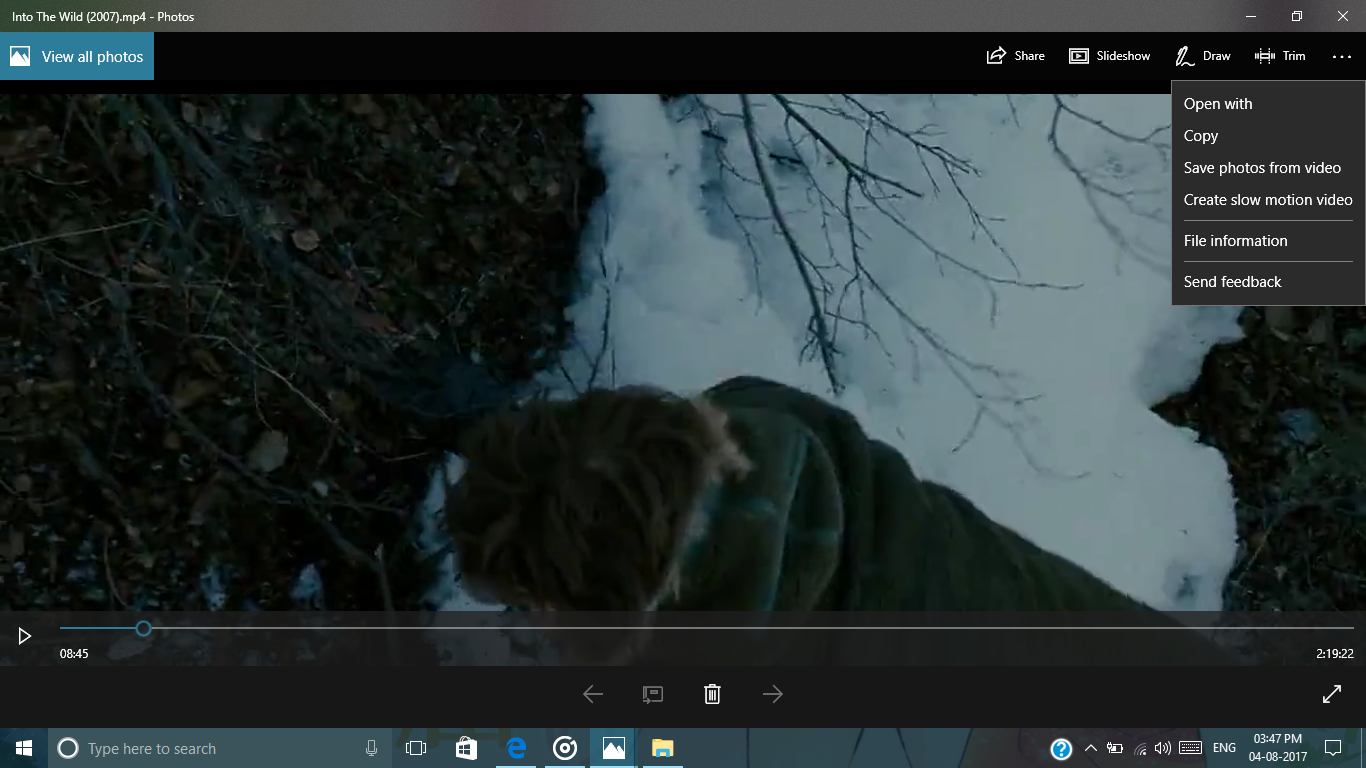Image resolution: width=1366 pixels, height=768 pixels.
Task: Click the video seek slider handle
Action: coord(143,628)
